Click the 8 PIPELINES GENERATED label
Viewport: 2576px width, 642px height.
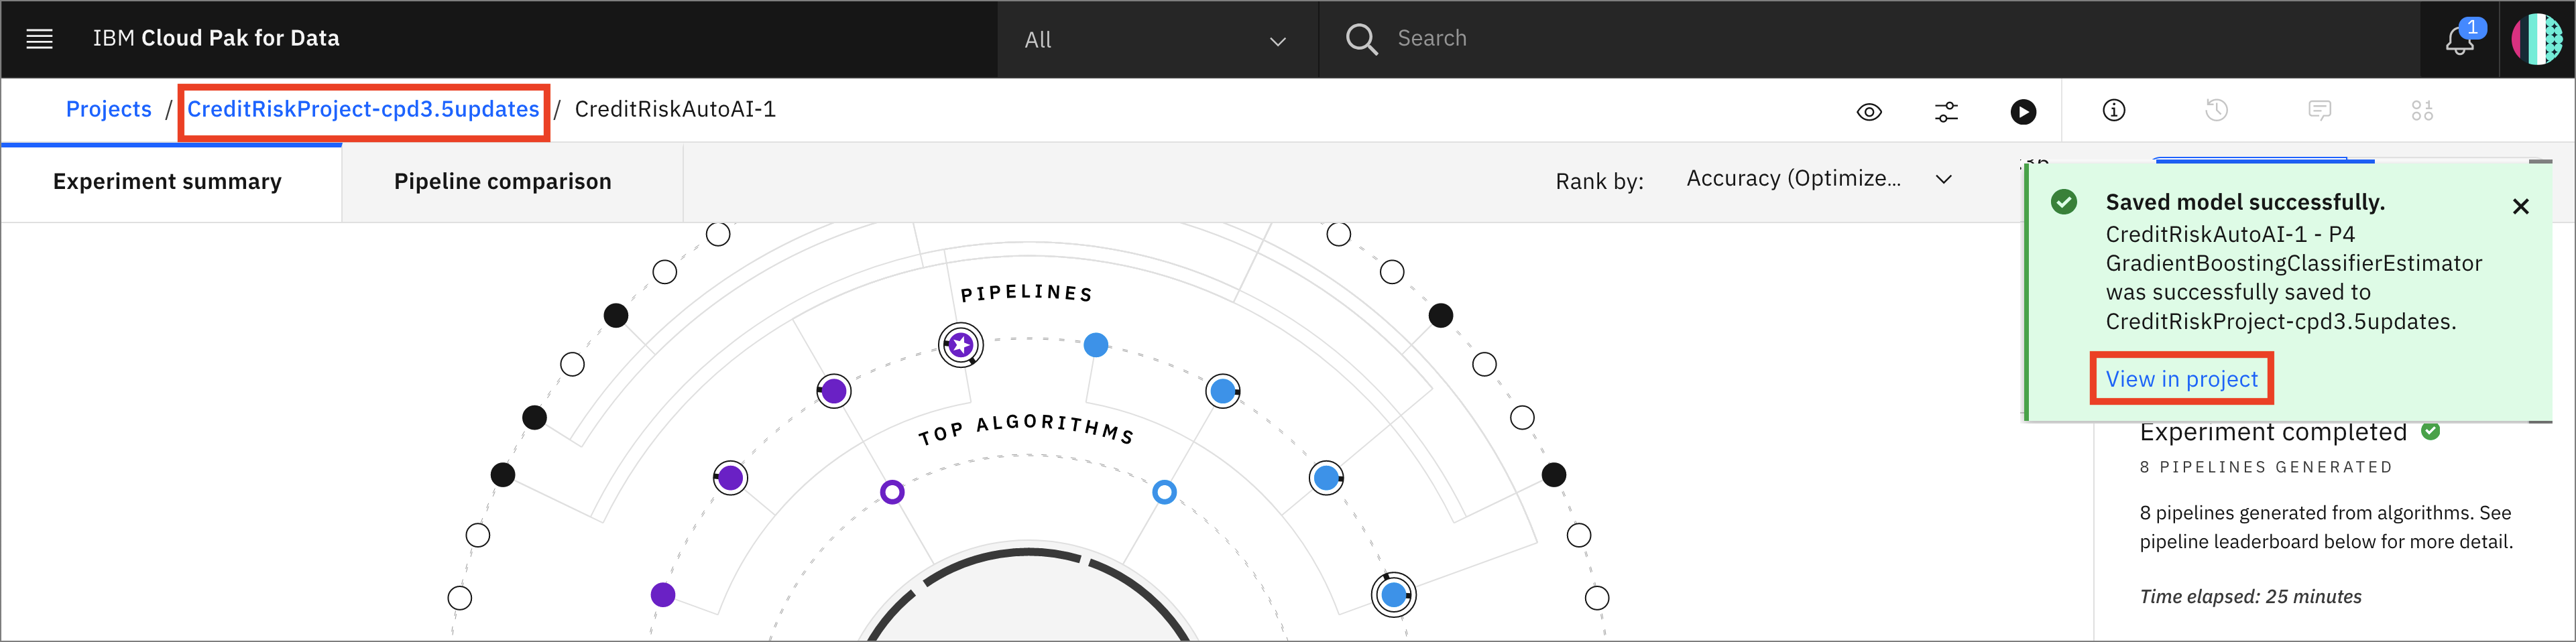coord(2266,467)
